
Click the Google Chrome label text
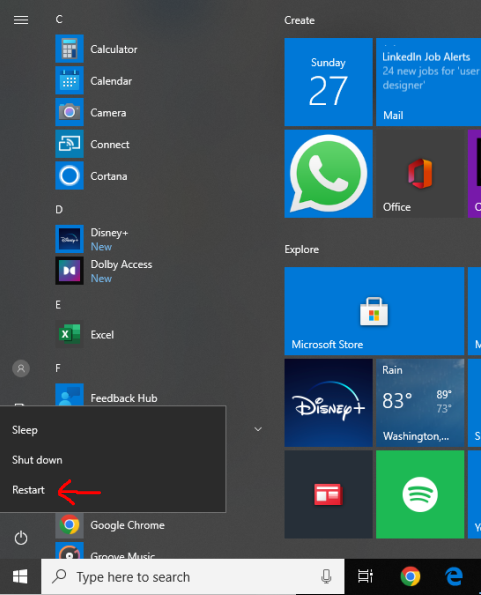127,525
